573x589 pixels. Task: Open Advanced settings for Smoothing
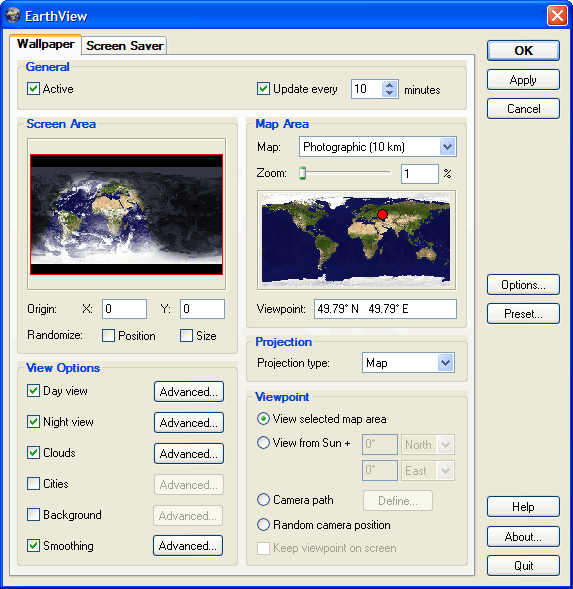click(x=188, y=545)
